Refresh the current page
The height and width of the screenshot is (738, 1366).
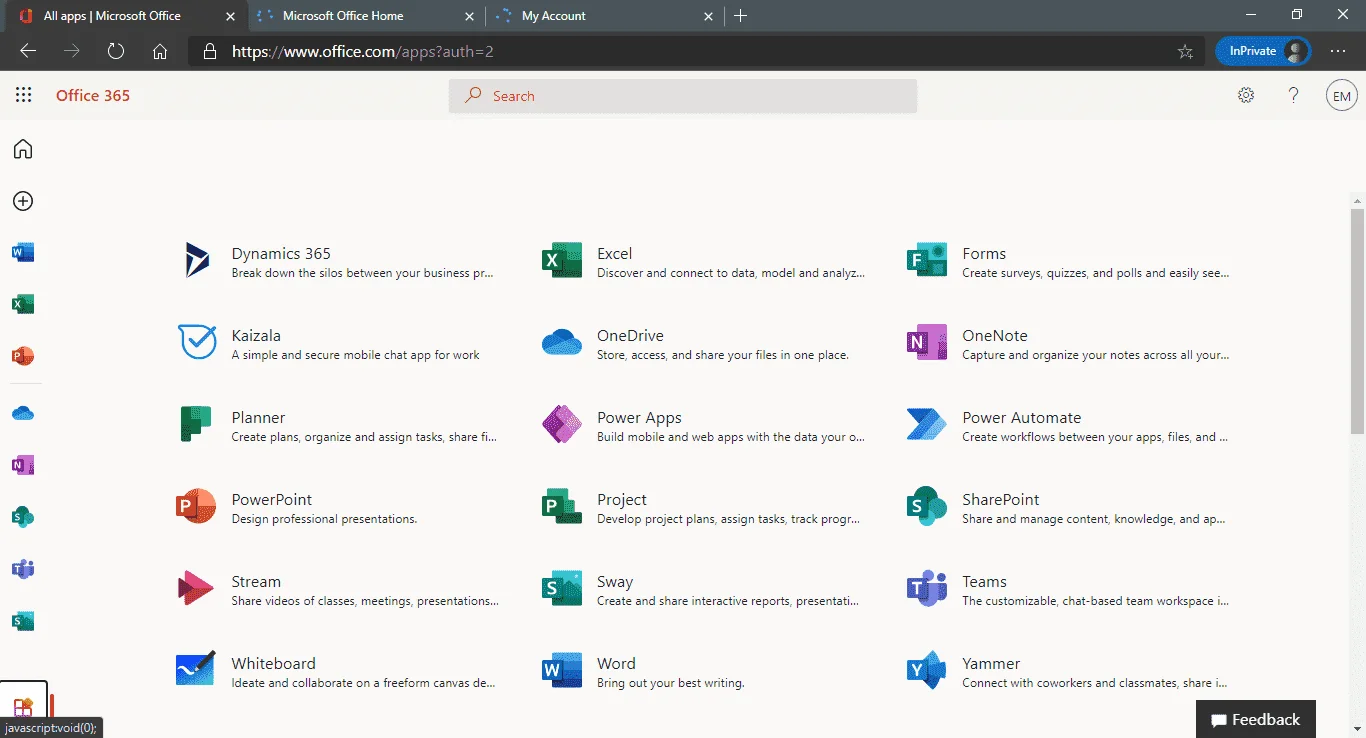pyautogui.click(x=116, y=51)
